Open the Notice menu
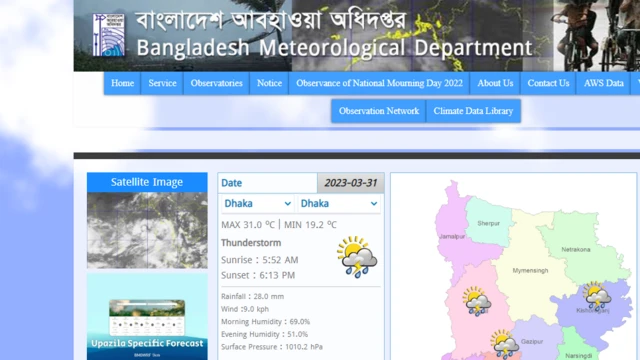640x360 pixels. [269, 83]
